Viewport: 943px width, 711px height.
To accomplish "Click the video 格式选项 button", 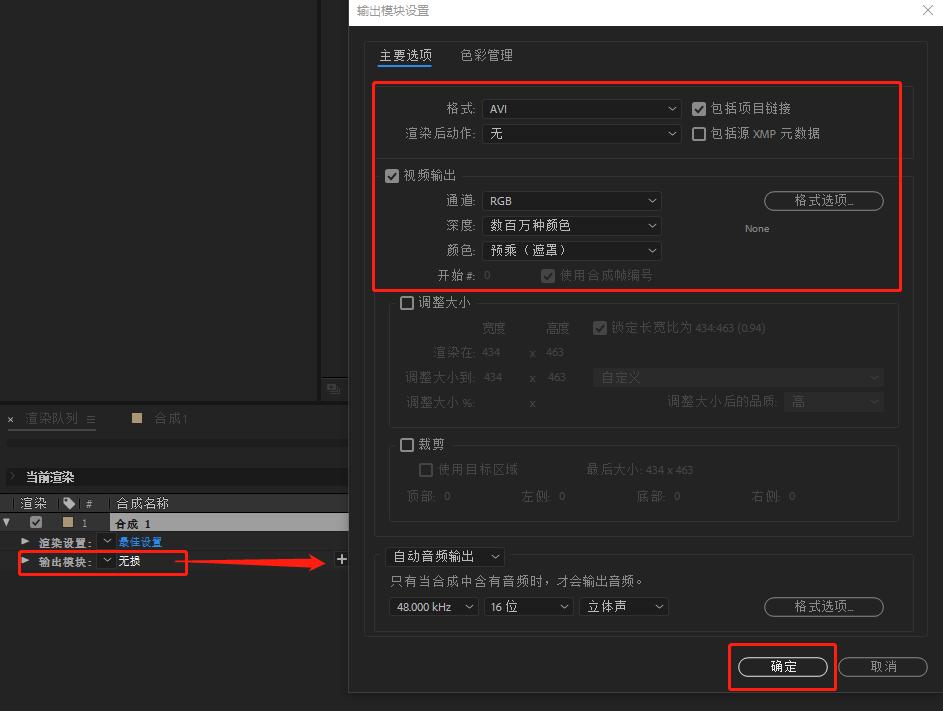I will [823, 200].
